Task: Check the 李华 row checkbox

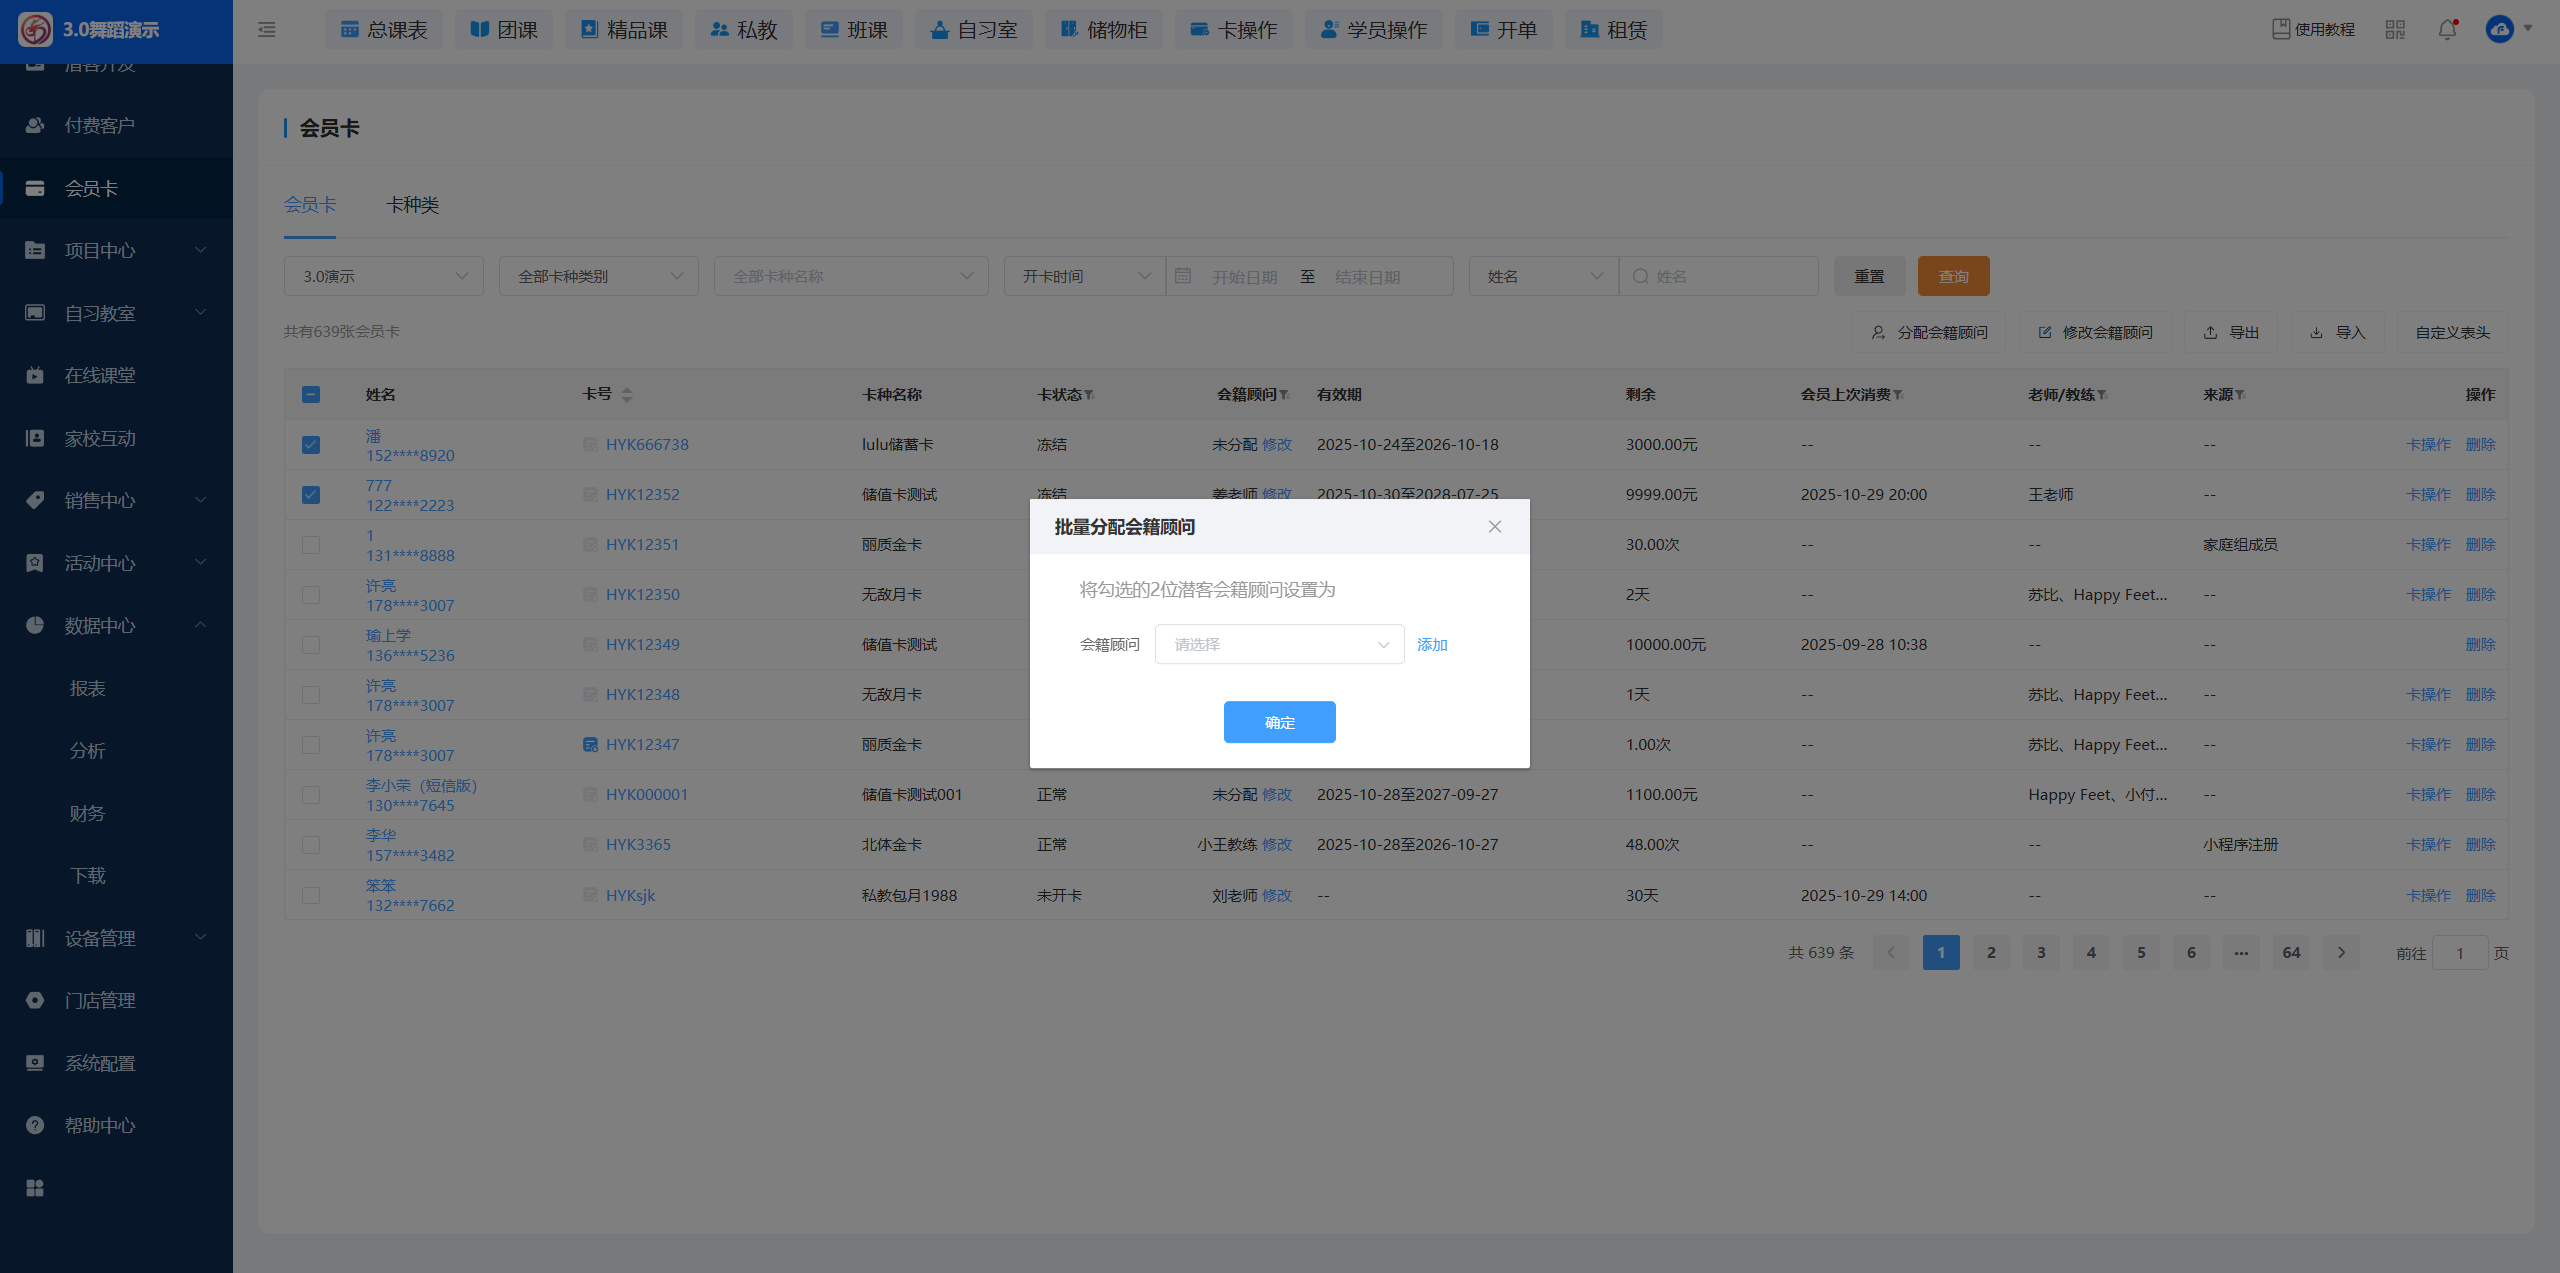Action: coord(311,845)
